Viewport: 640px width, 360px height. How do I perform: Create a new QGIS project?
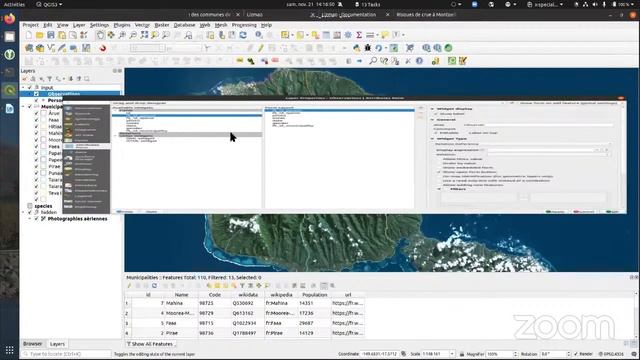click(29, 36)
